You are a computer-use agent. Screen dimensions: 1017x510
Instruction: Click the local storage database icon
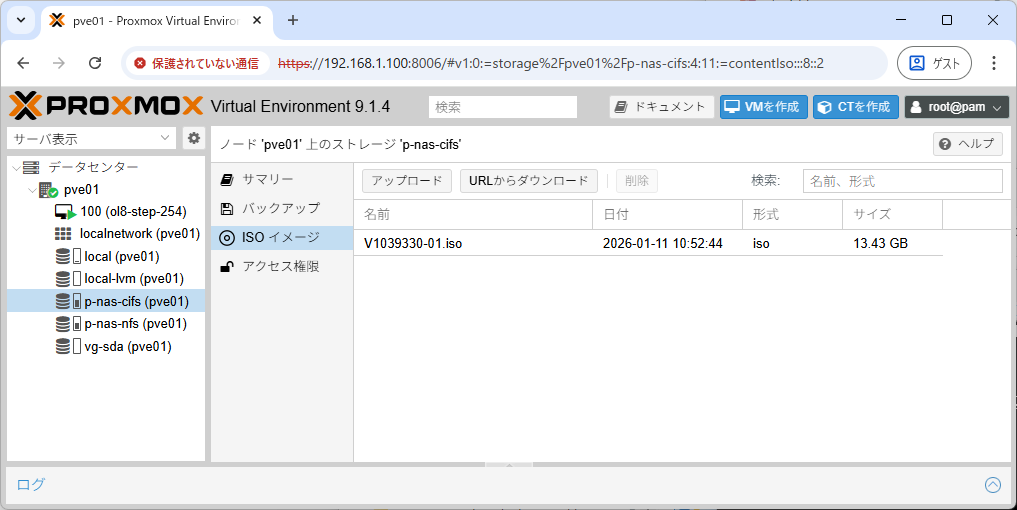63,256
